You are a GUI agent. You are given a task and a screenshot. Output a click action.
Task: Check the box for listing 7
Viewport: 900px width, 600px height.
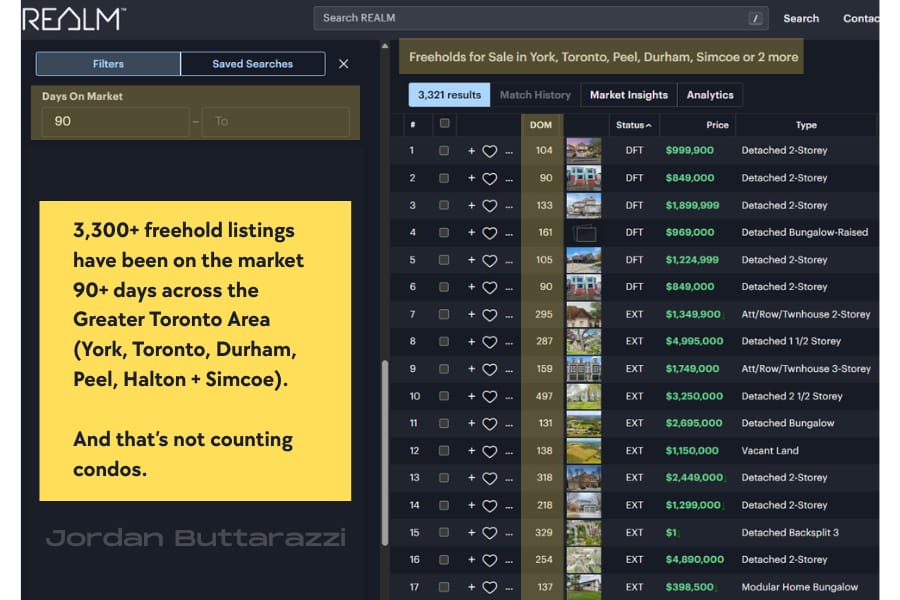click(x=444, y=314)
